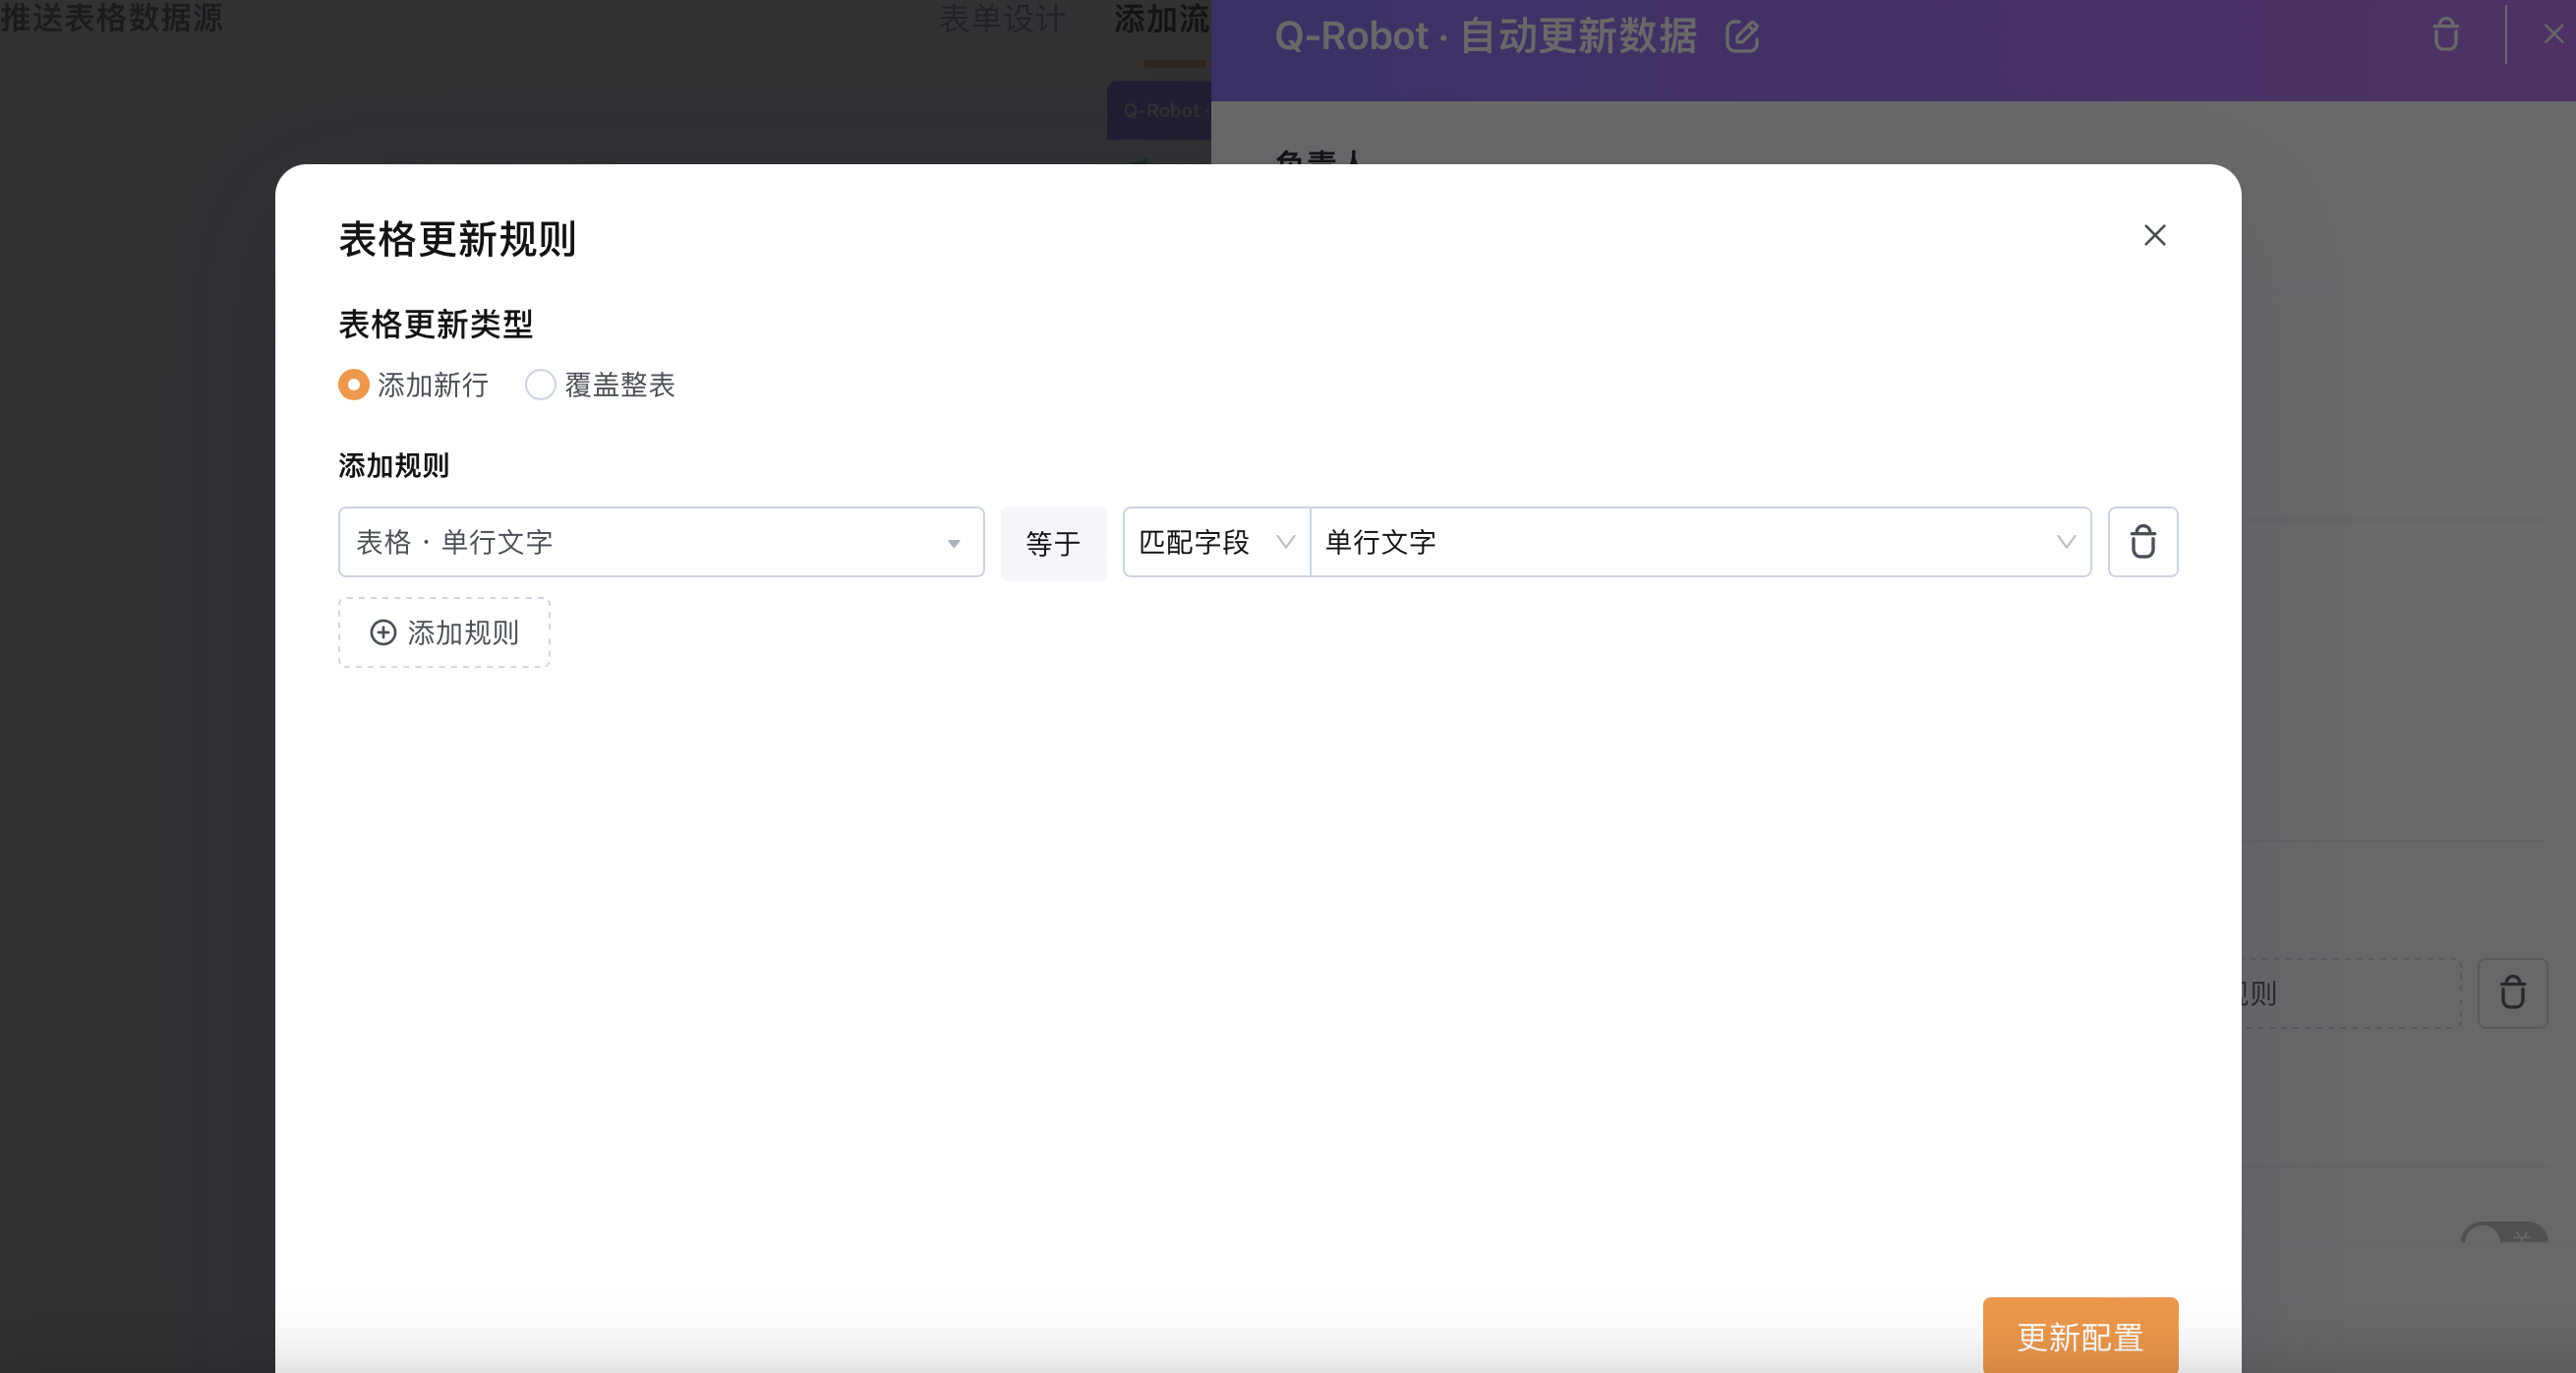Click the 表格更新类型 heading
This screenshot has height=1373, width=2576.
[x=436, y=324]
